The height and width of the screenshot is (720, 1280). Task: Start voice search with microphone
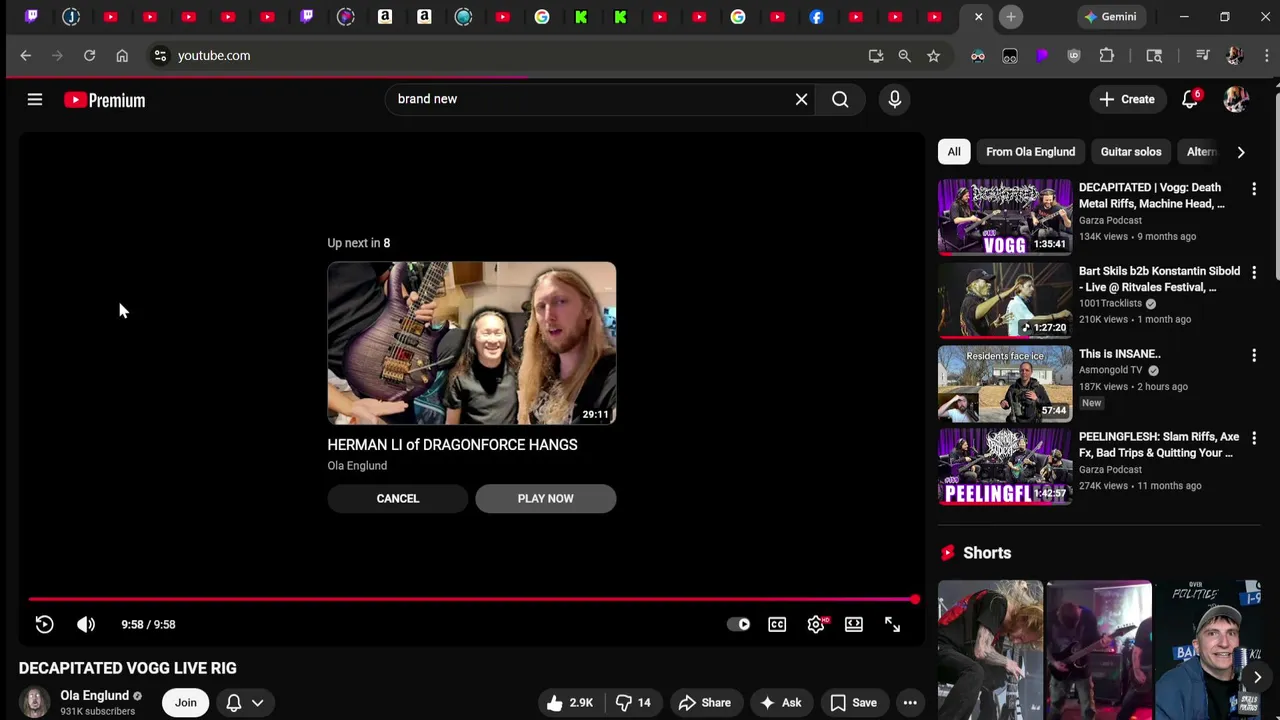tap(894, 99)
